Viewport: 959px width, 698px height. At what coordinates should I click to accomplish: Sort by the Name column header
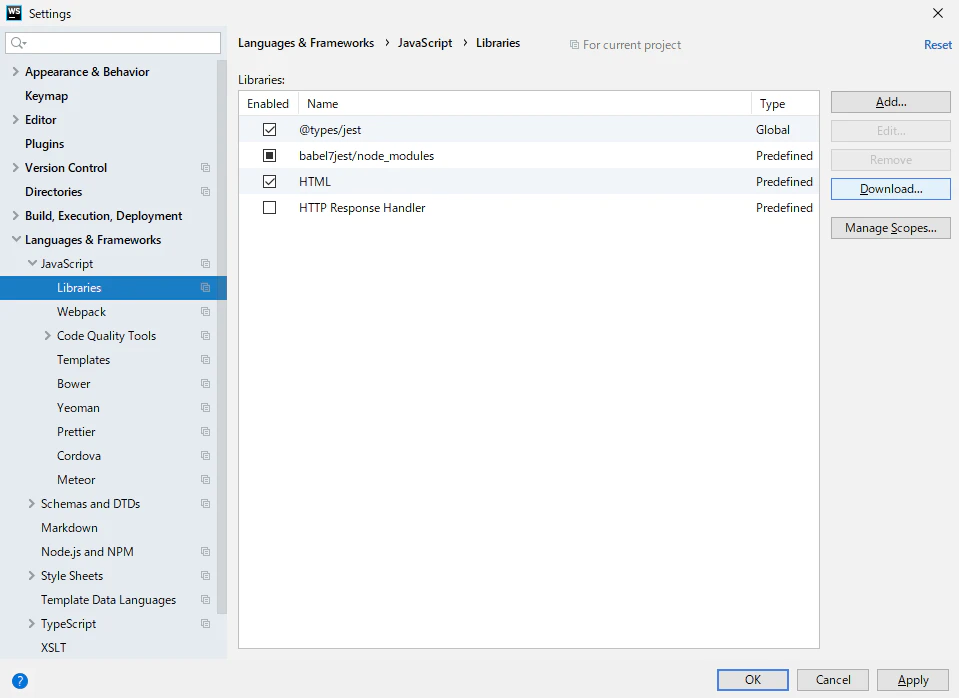tap(525, 104)
